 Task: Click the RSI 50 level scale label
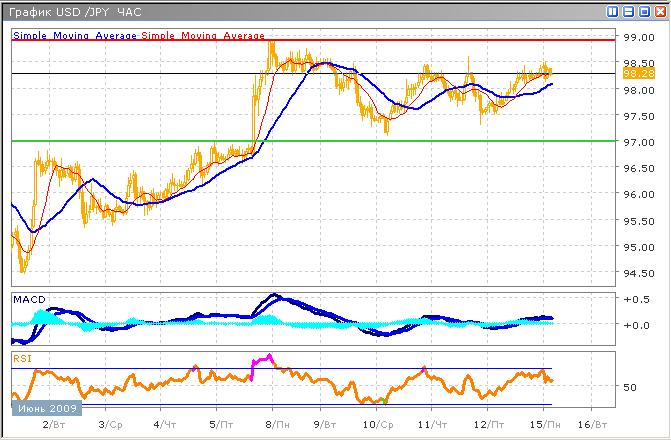tap(630, 387)
